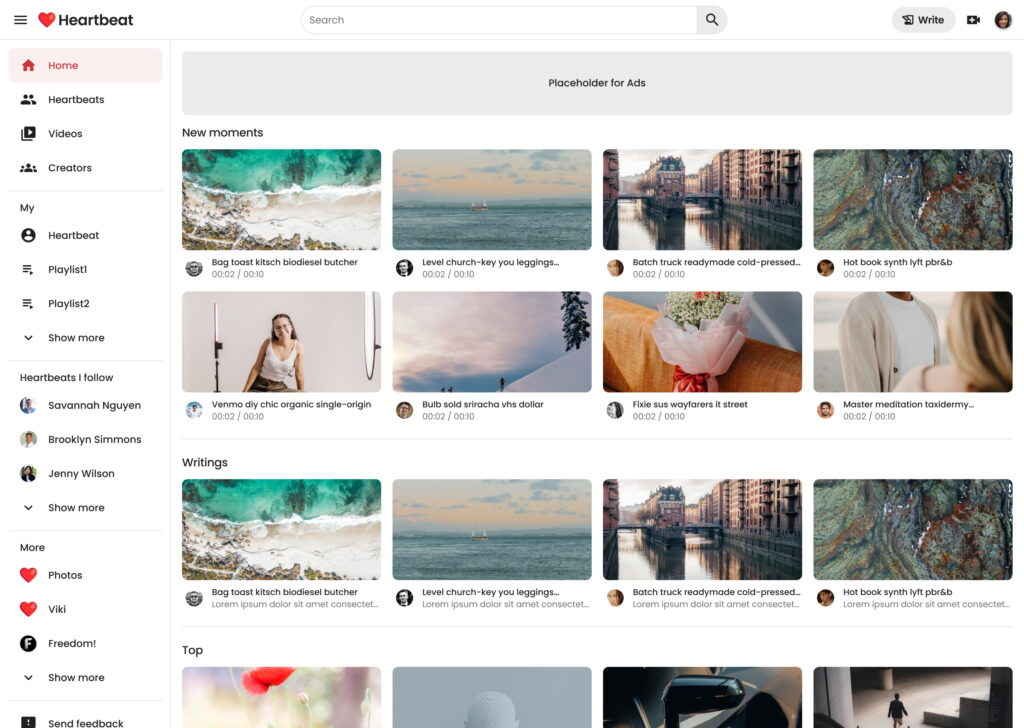The image size is (1024, 728).
Task: Go to Home in sidebar
Action: 85,65
